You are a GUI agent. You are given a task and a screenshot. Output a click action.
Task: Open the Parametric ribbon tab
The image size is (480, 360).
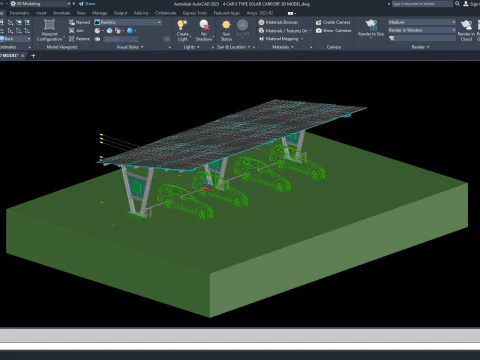[20, 13]
